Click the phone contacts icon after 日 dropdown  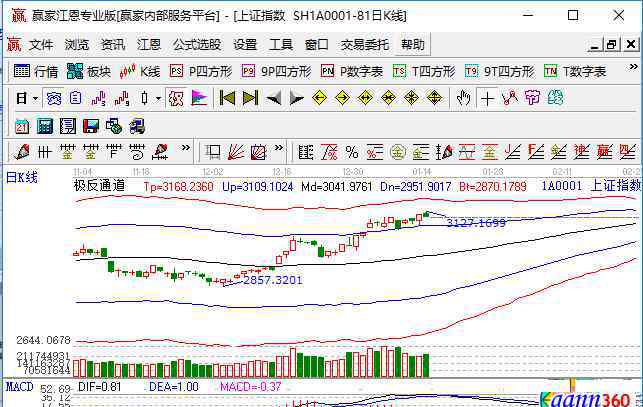coord(54,98)
